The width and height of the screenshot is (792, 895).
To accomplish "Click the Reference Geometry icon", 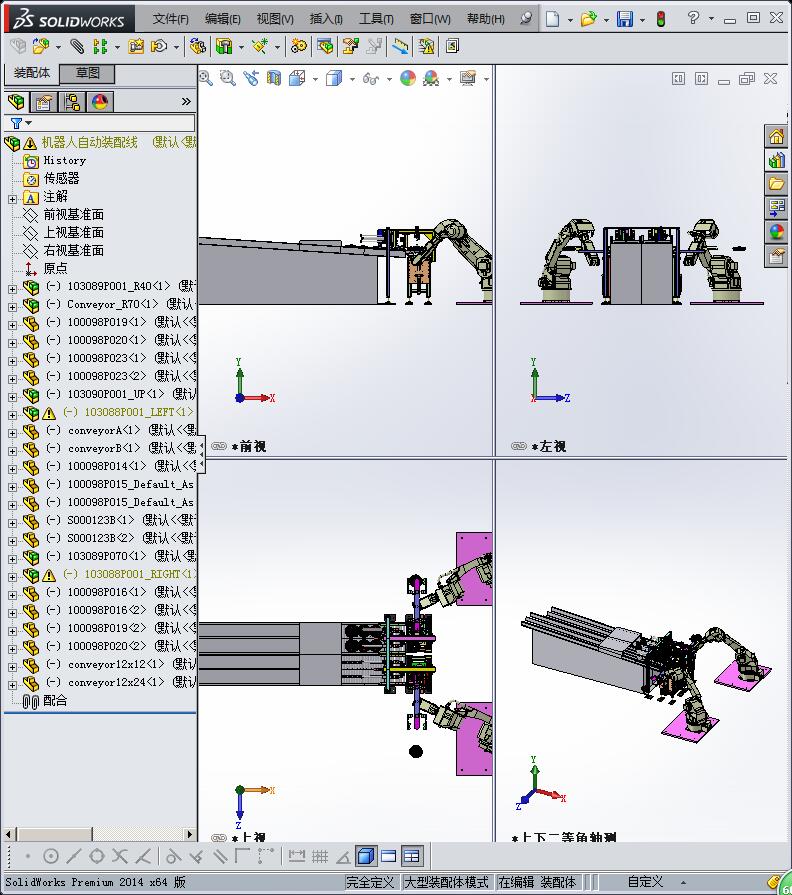I will [x=260, y=46].
